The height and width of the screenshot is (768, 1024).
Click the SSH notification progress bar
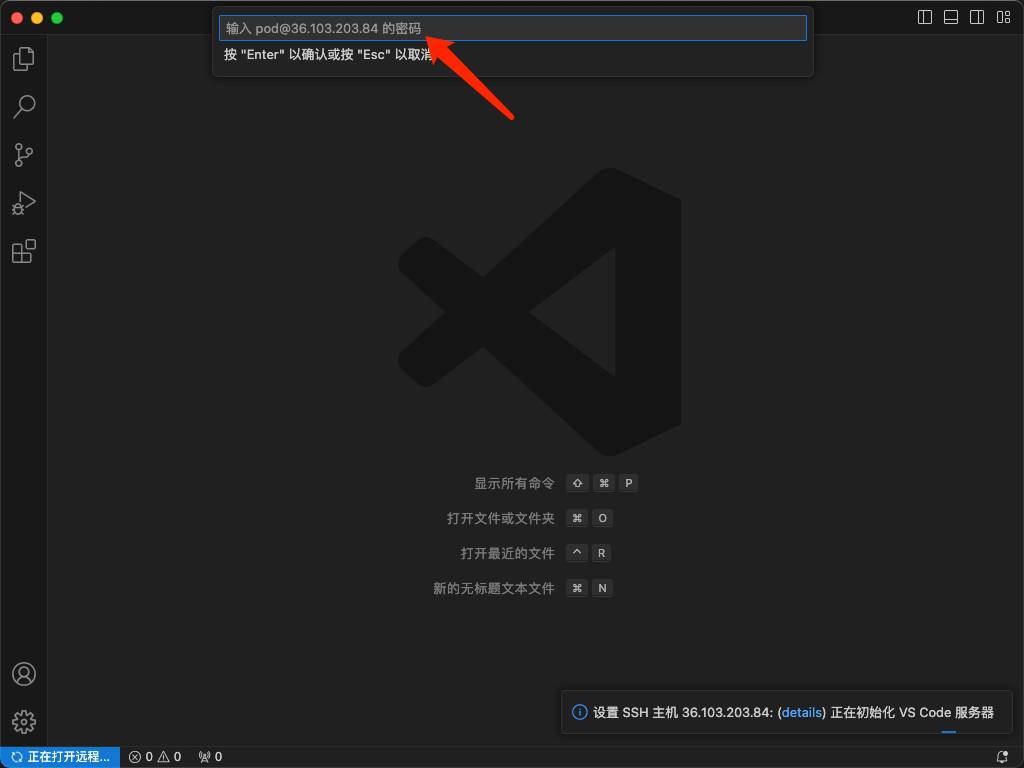coord(949,732)
